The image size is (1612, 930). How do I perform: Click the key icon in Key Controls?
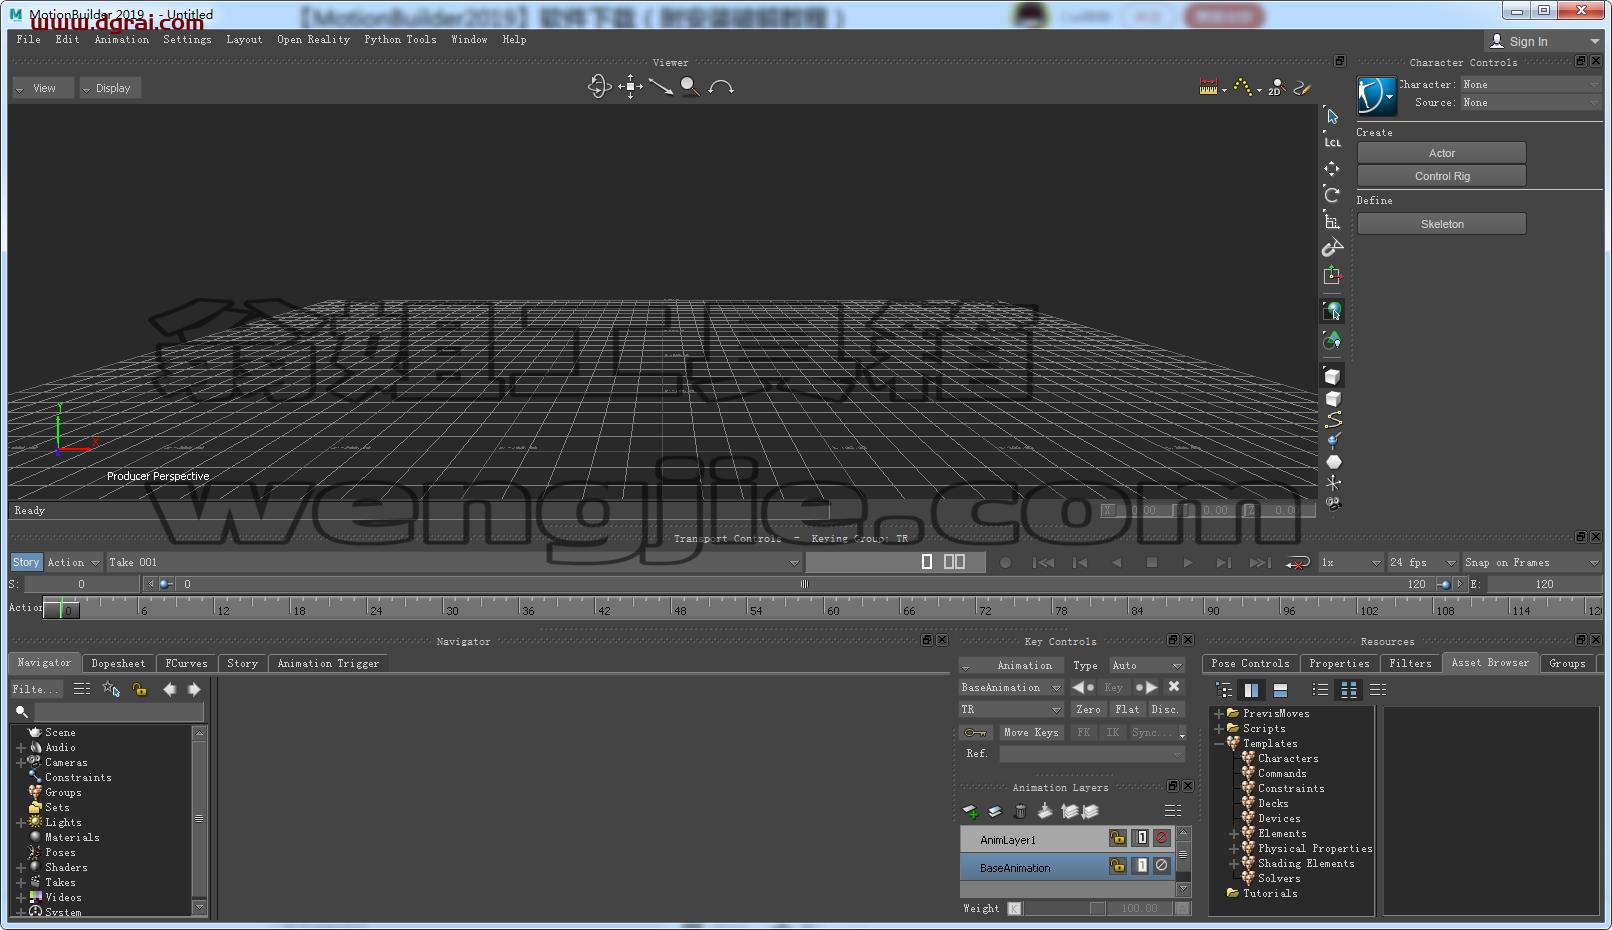(x=975, y=733)
